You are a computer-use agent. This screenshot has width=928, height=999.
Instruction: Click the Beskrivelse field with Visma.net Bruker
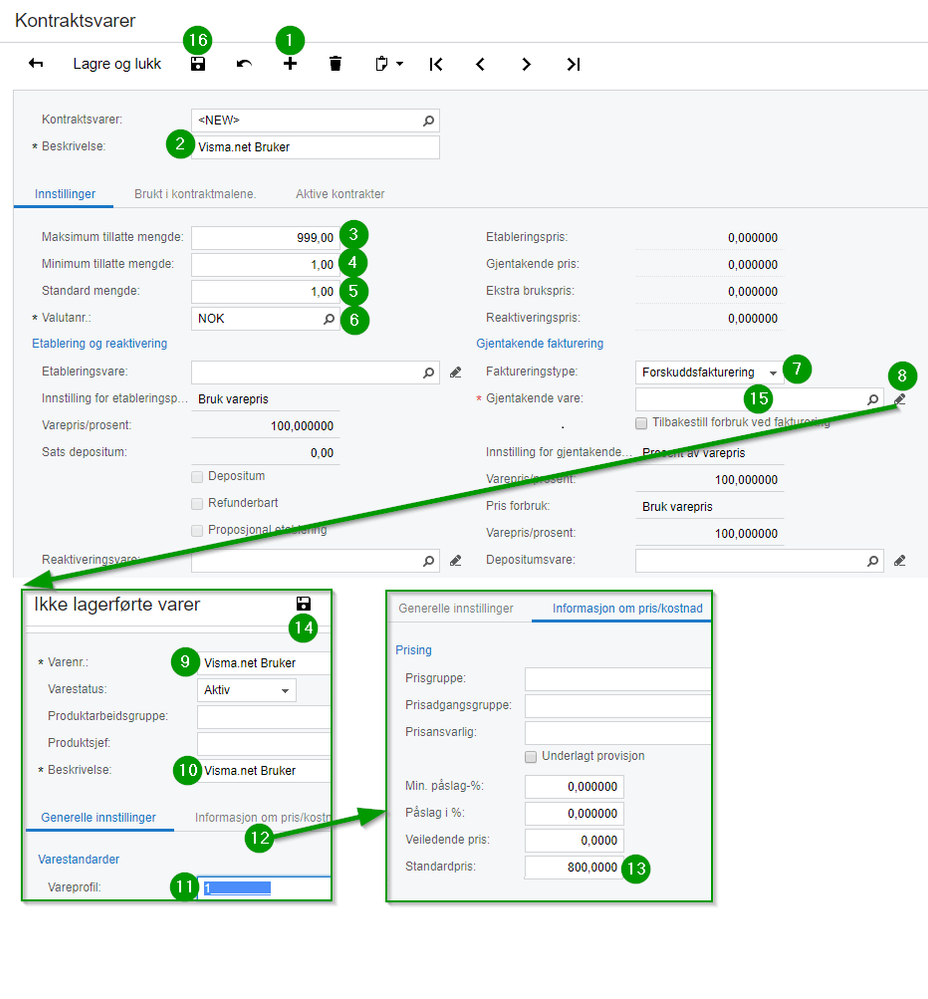pyautogui.click(x=315, y=147)
